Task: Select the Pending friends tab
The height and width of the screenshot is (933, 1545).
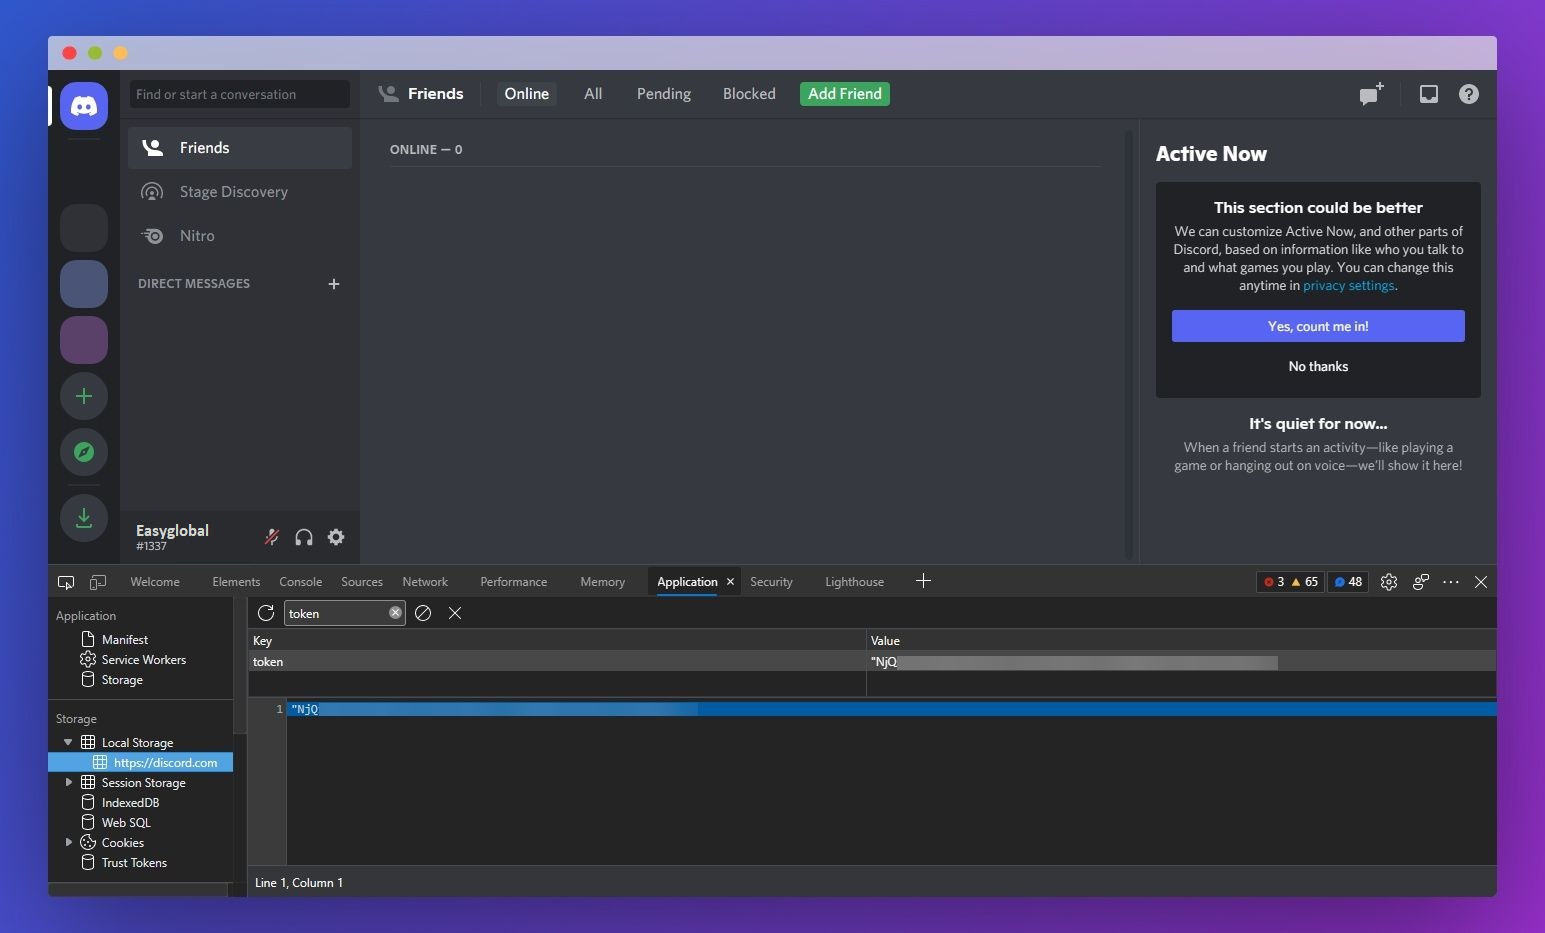Action: (663, 94)
